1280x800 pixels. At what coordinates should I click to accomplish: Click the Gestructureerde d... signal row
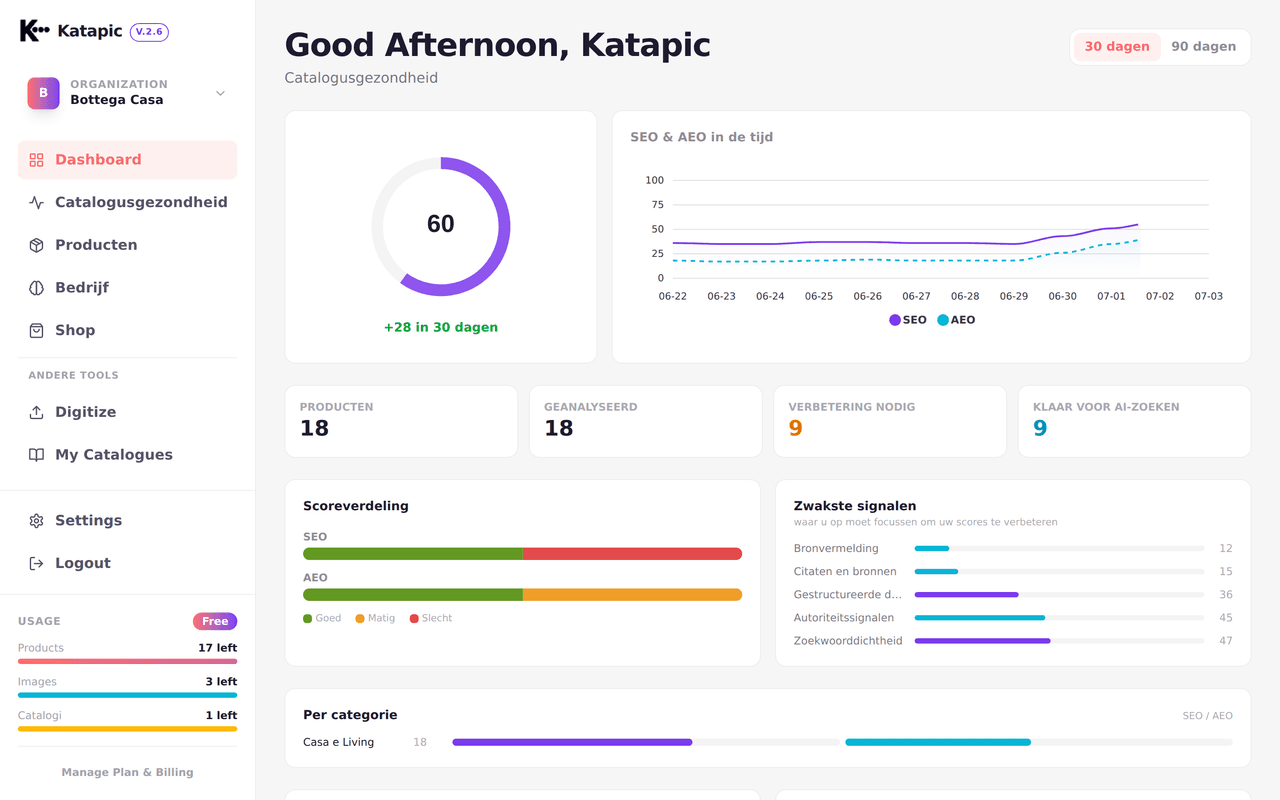1013,595
